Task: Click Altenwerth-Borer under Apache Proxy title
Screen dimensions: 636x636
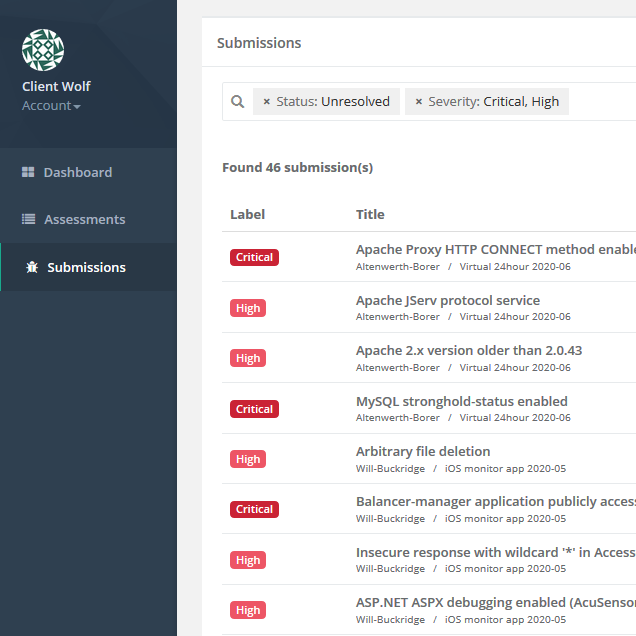Action: click(x=398, y=266)
